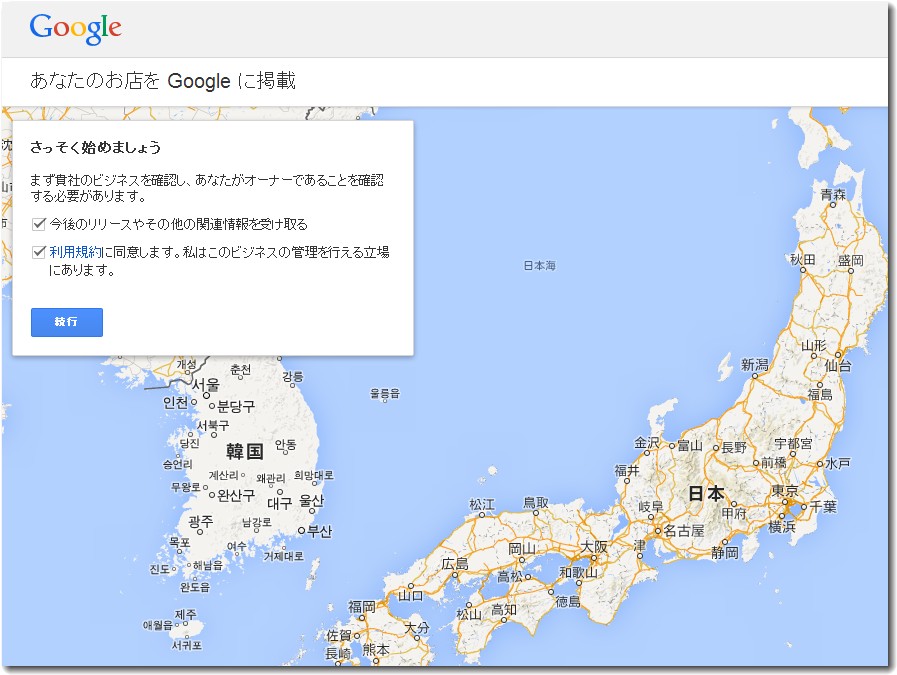Screen dimensions: 897x675
Task: Click the 인천 city label
Action: (176, 403)
